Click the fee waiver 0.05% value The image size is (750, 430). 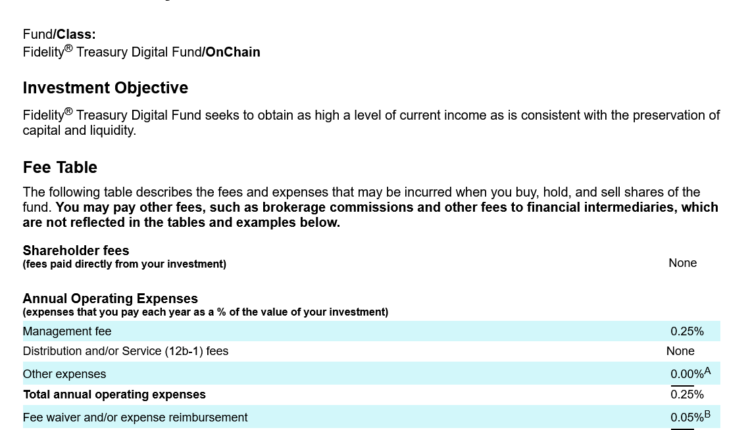coord(688,417)
